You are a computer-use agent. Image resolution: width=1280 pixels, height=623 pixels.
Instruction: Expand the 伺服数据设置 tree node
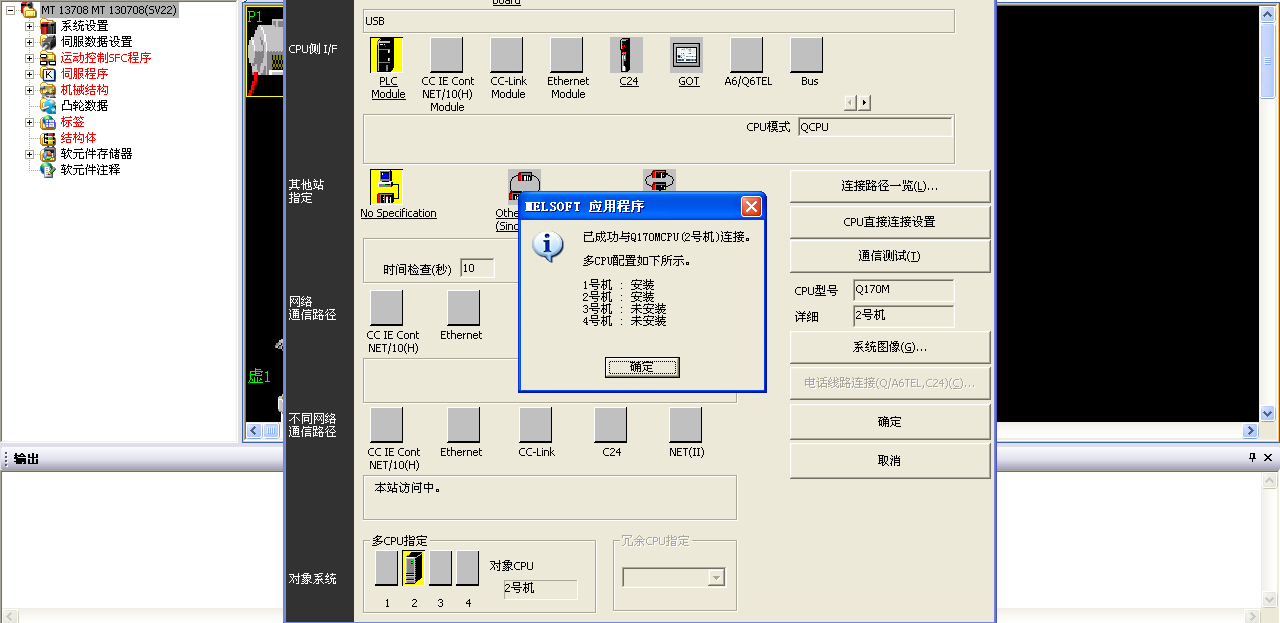[x=30, y=42]
